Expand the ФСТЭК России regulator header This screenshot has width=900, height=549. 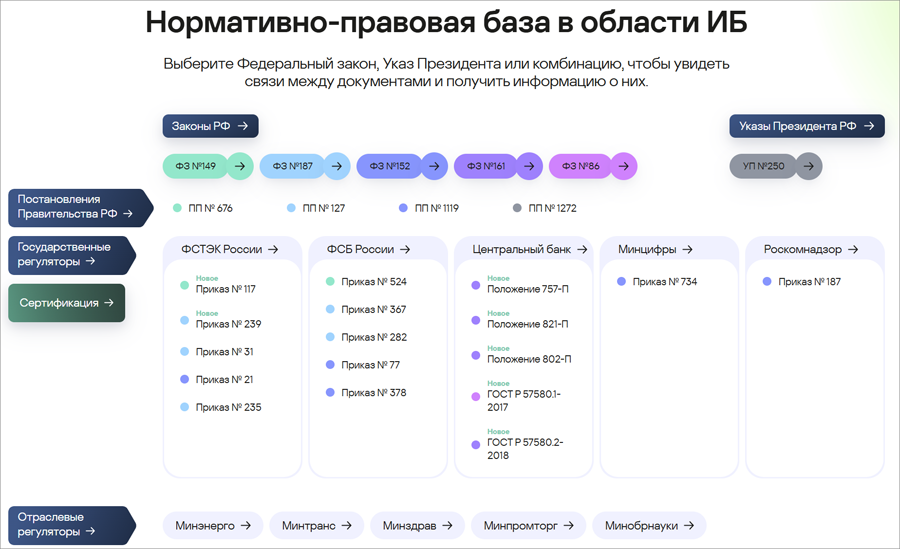tap(230, 249)
